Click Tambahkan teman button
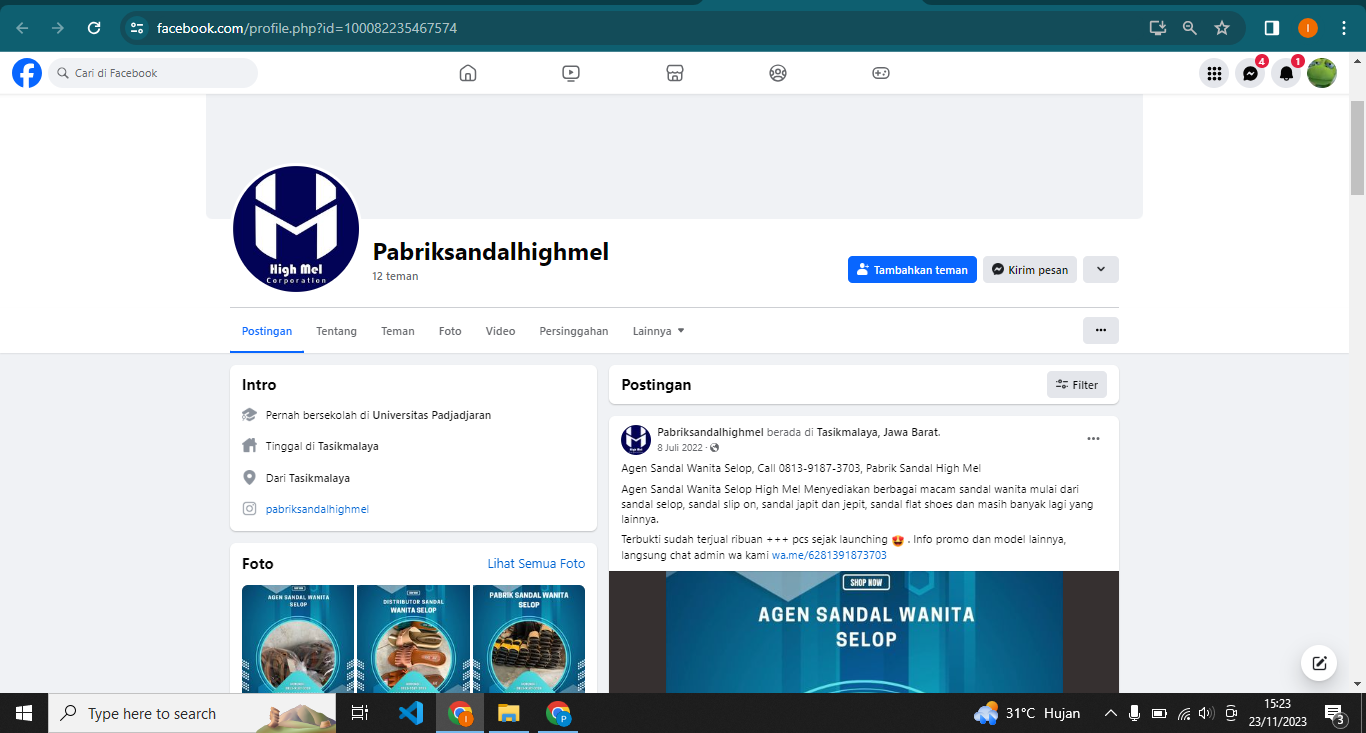This screenshot has height=733, width=1366. [912, 270]
